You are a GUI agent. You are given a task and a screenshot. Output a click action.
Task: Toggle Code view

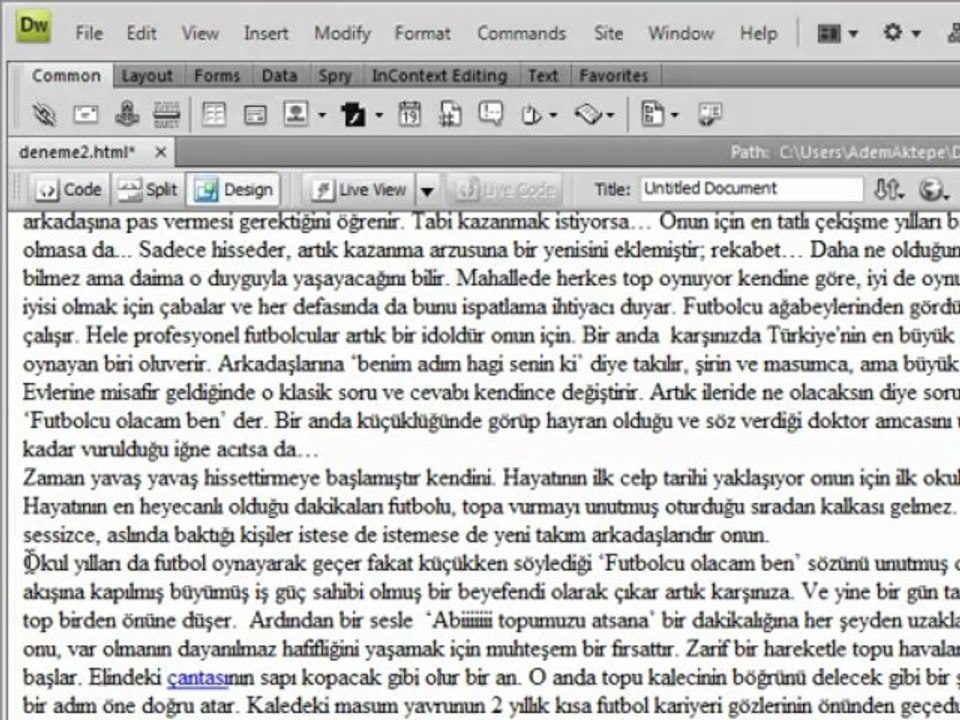tap(69, 190)
